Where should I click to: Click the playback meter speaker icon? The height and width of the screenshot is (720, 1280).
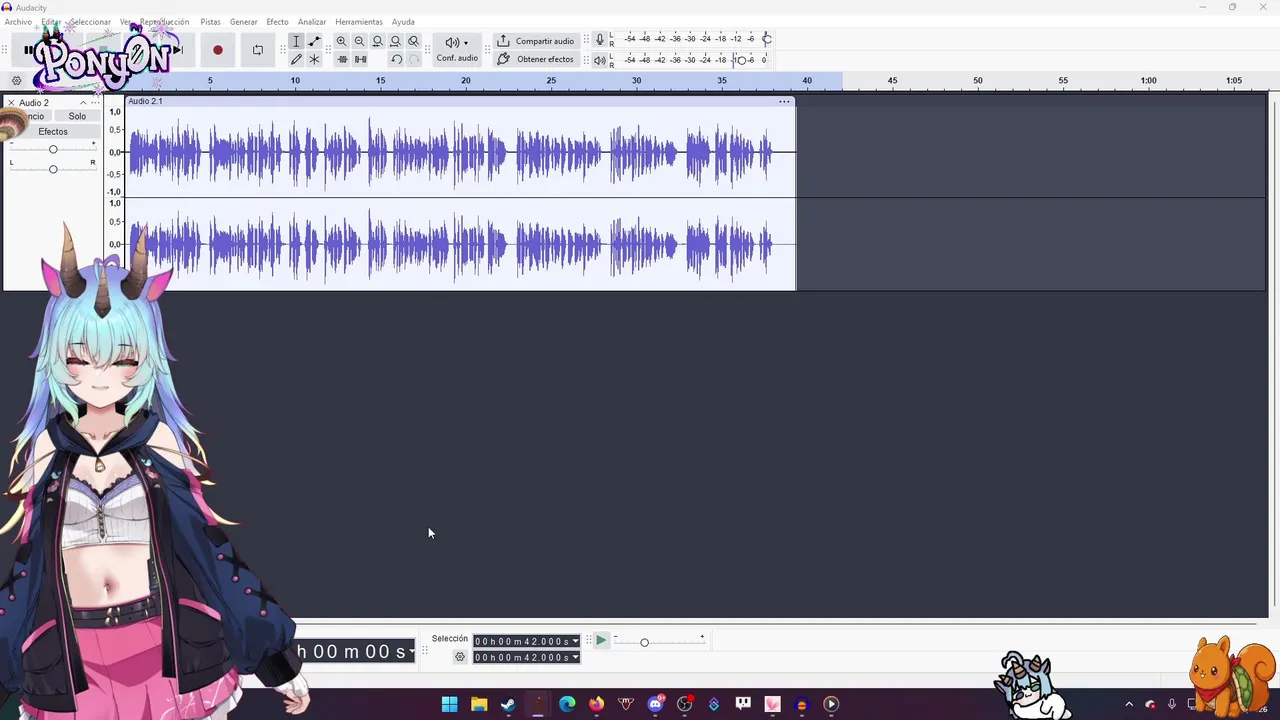(600, 60)
